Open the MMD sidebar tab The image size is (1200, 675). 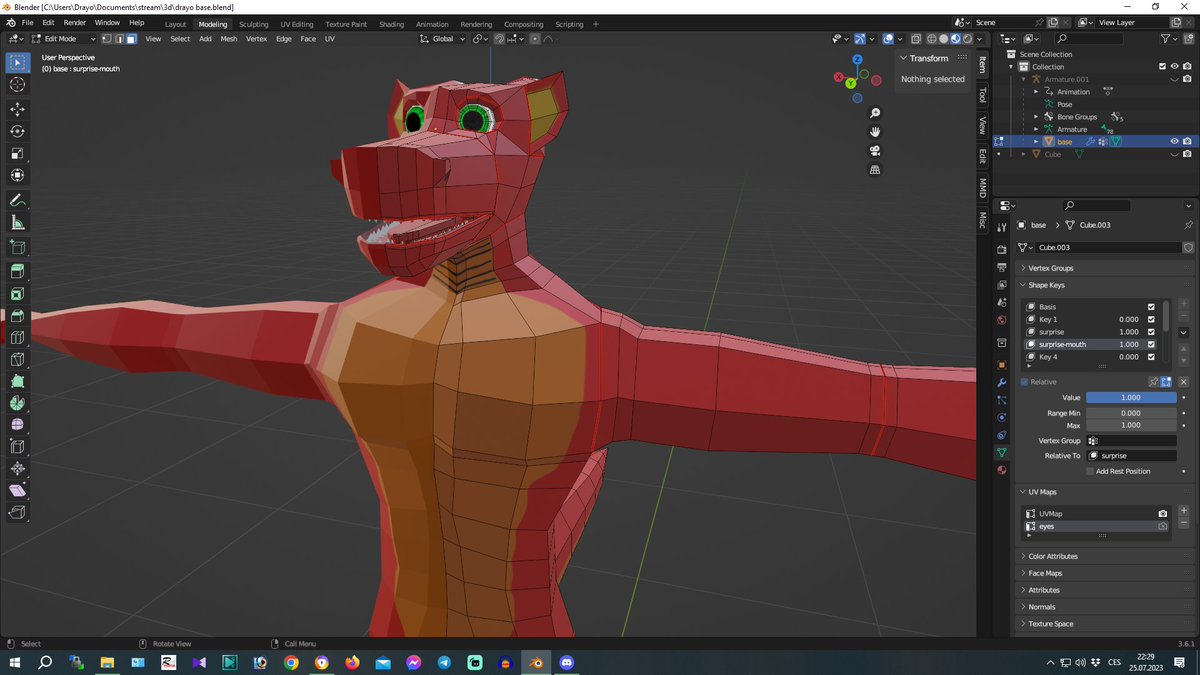pyautogui.click(x=982, y=187)
